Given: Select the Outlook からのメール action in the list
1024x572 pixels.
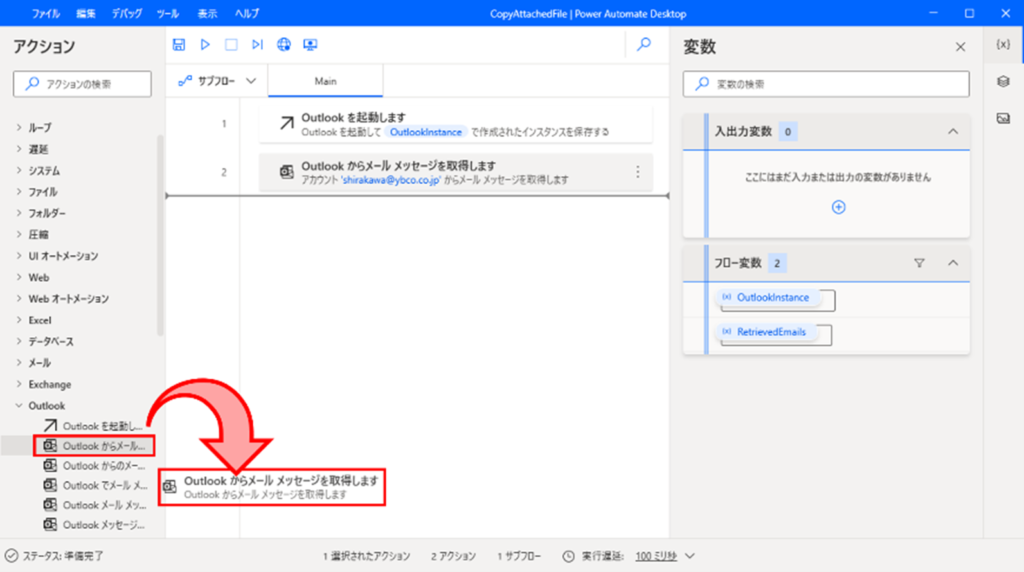Looking at the screenshot, I should (x=93, y=466).
